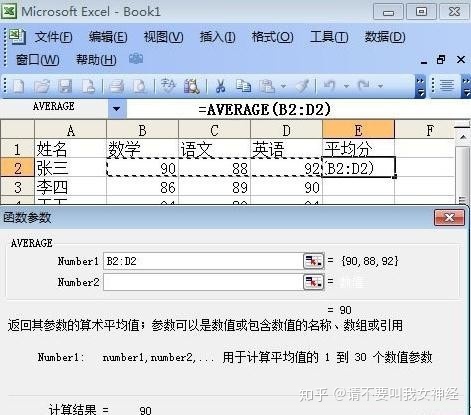Click the Save floppy disk icon
The image size is (471, 415).
[65, 86]
